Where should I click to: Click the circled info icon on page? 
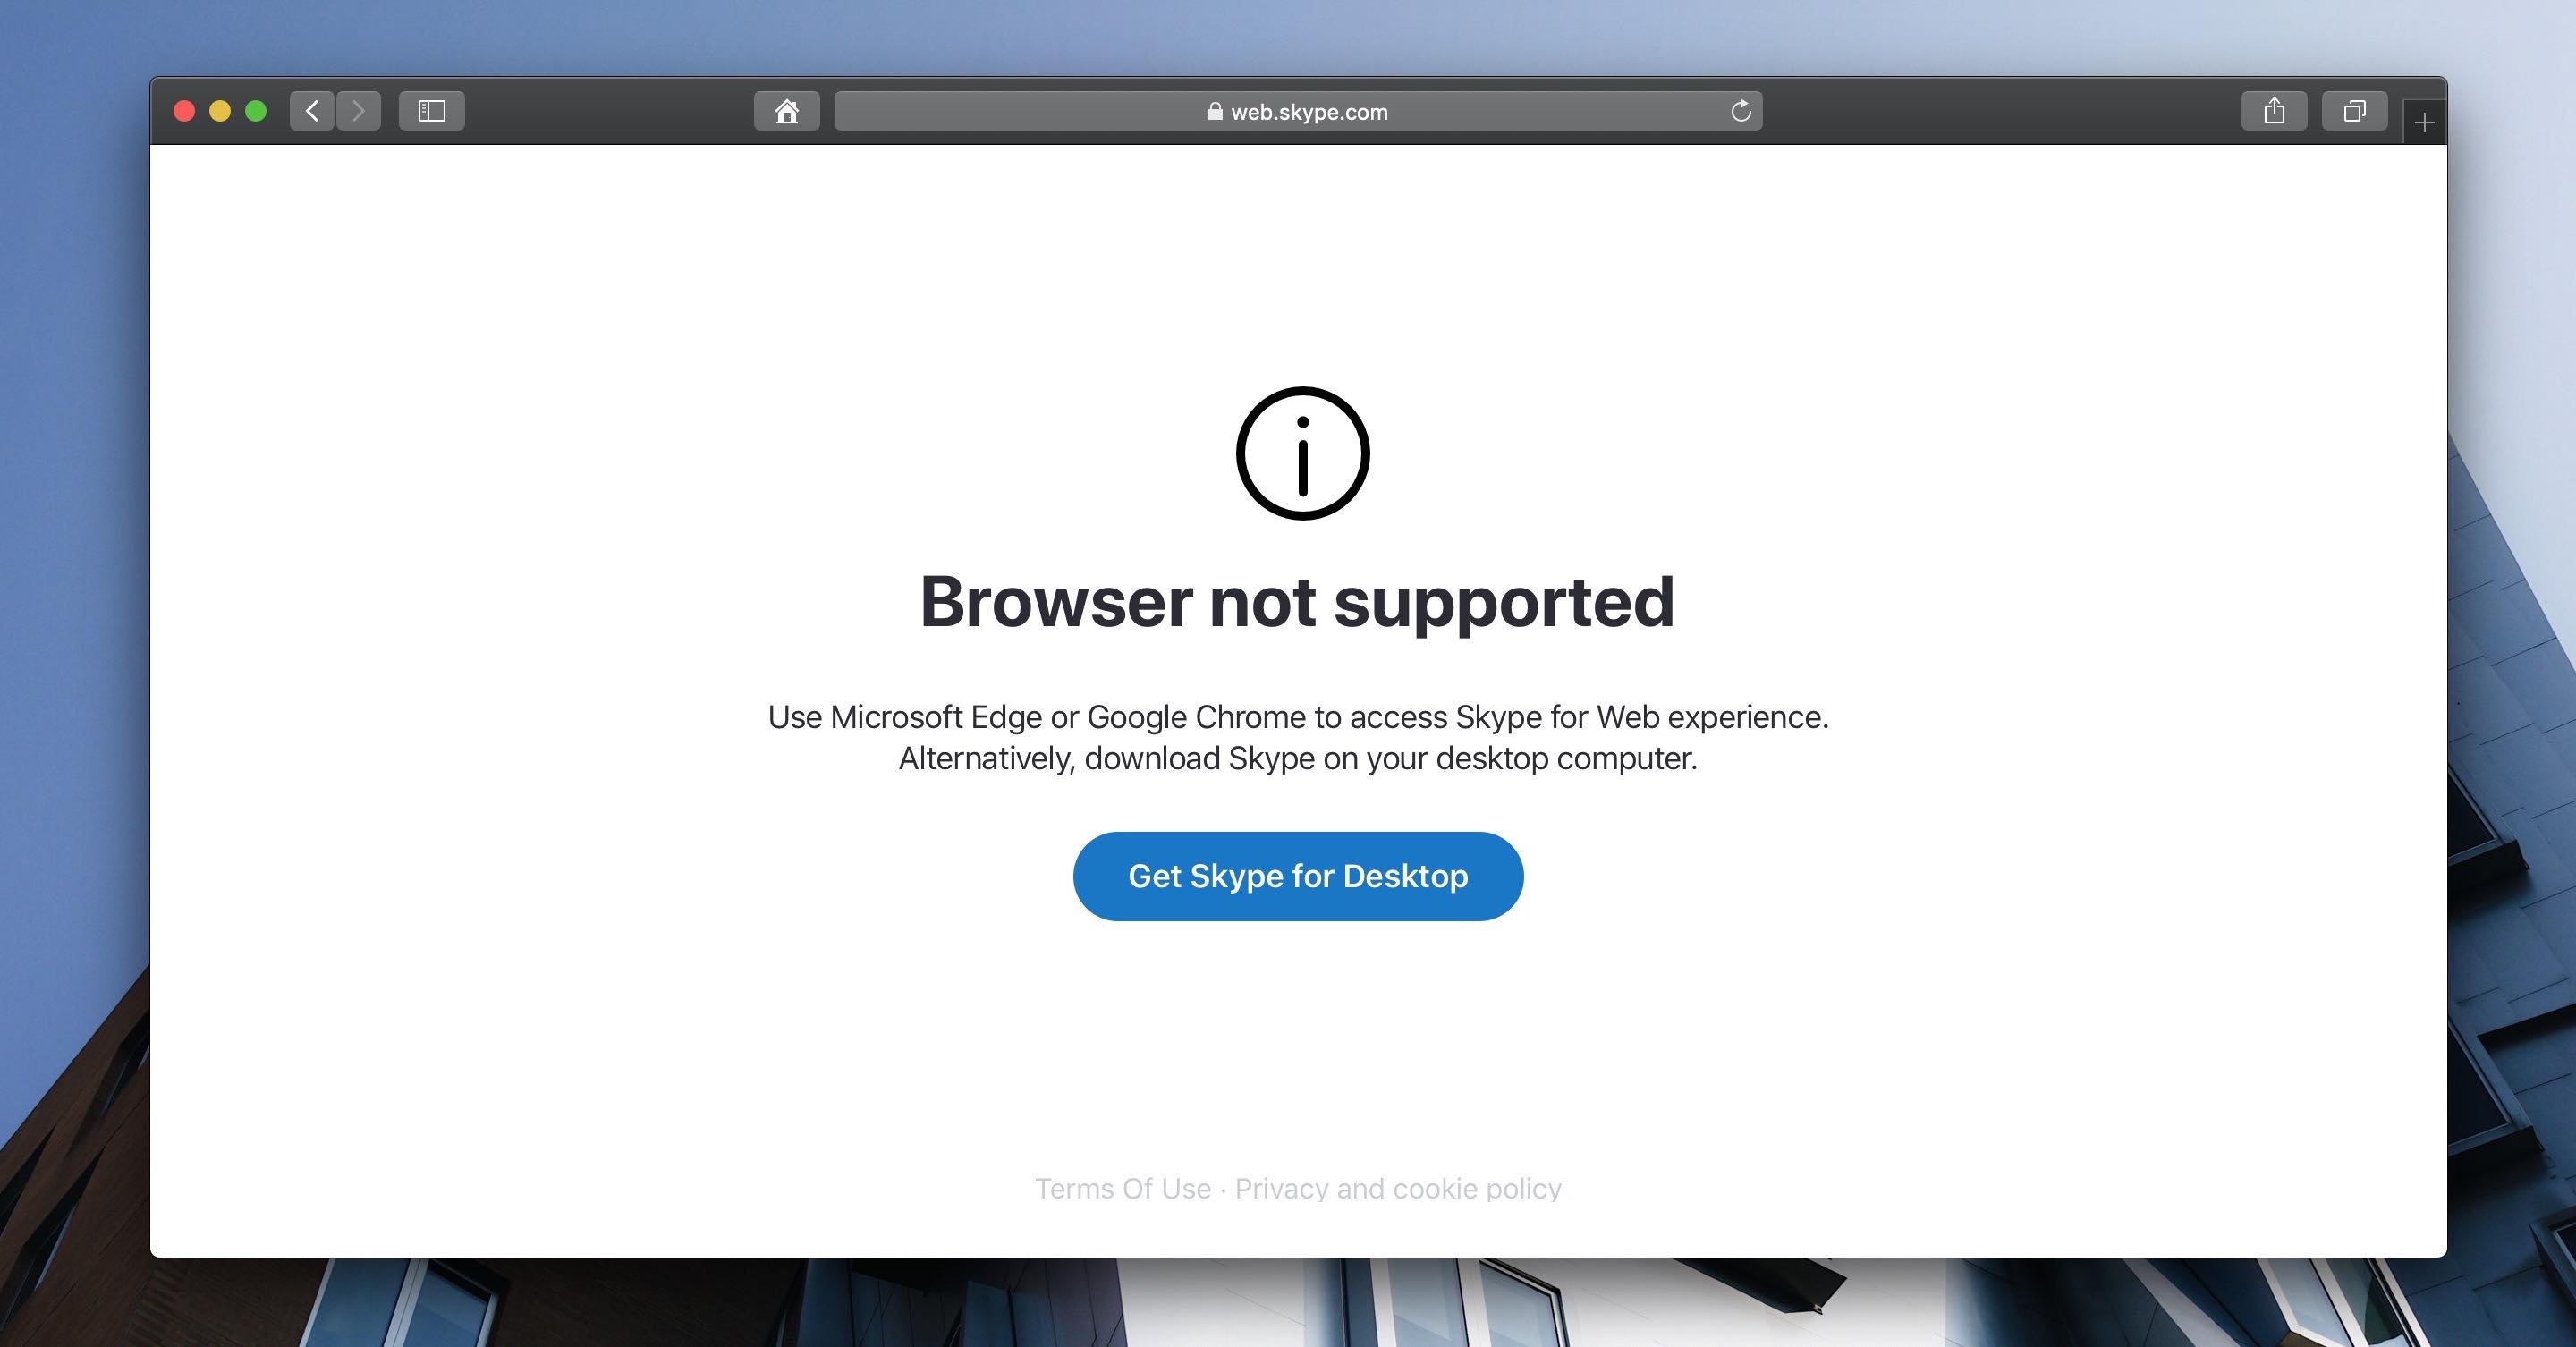[x=1302, y=453]
